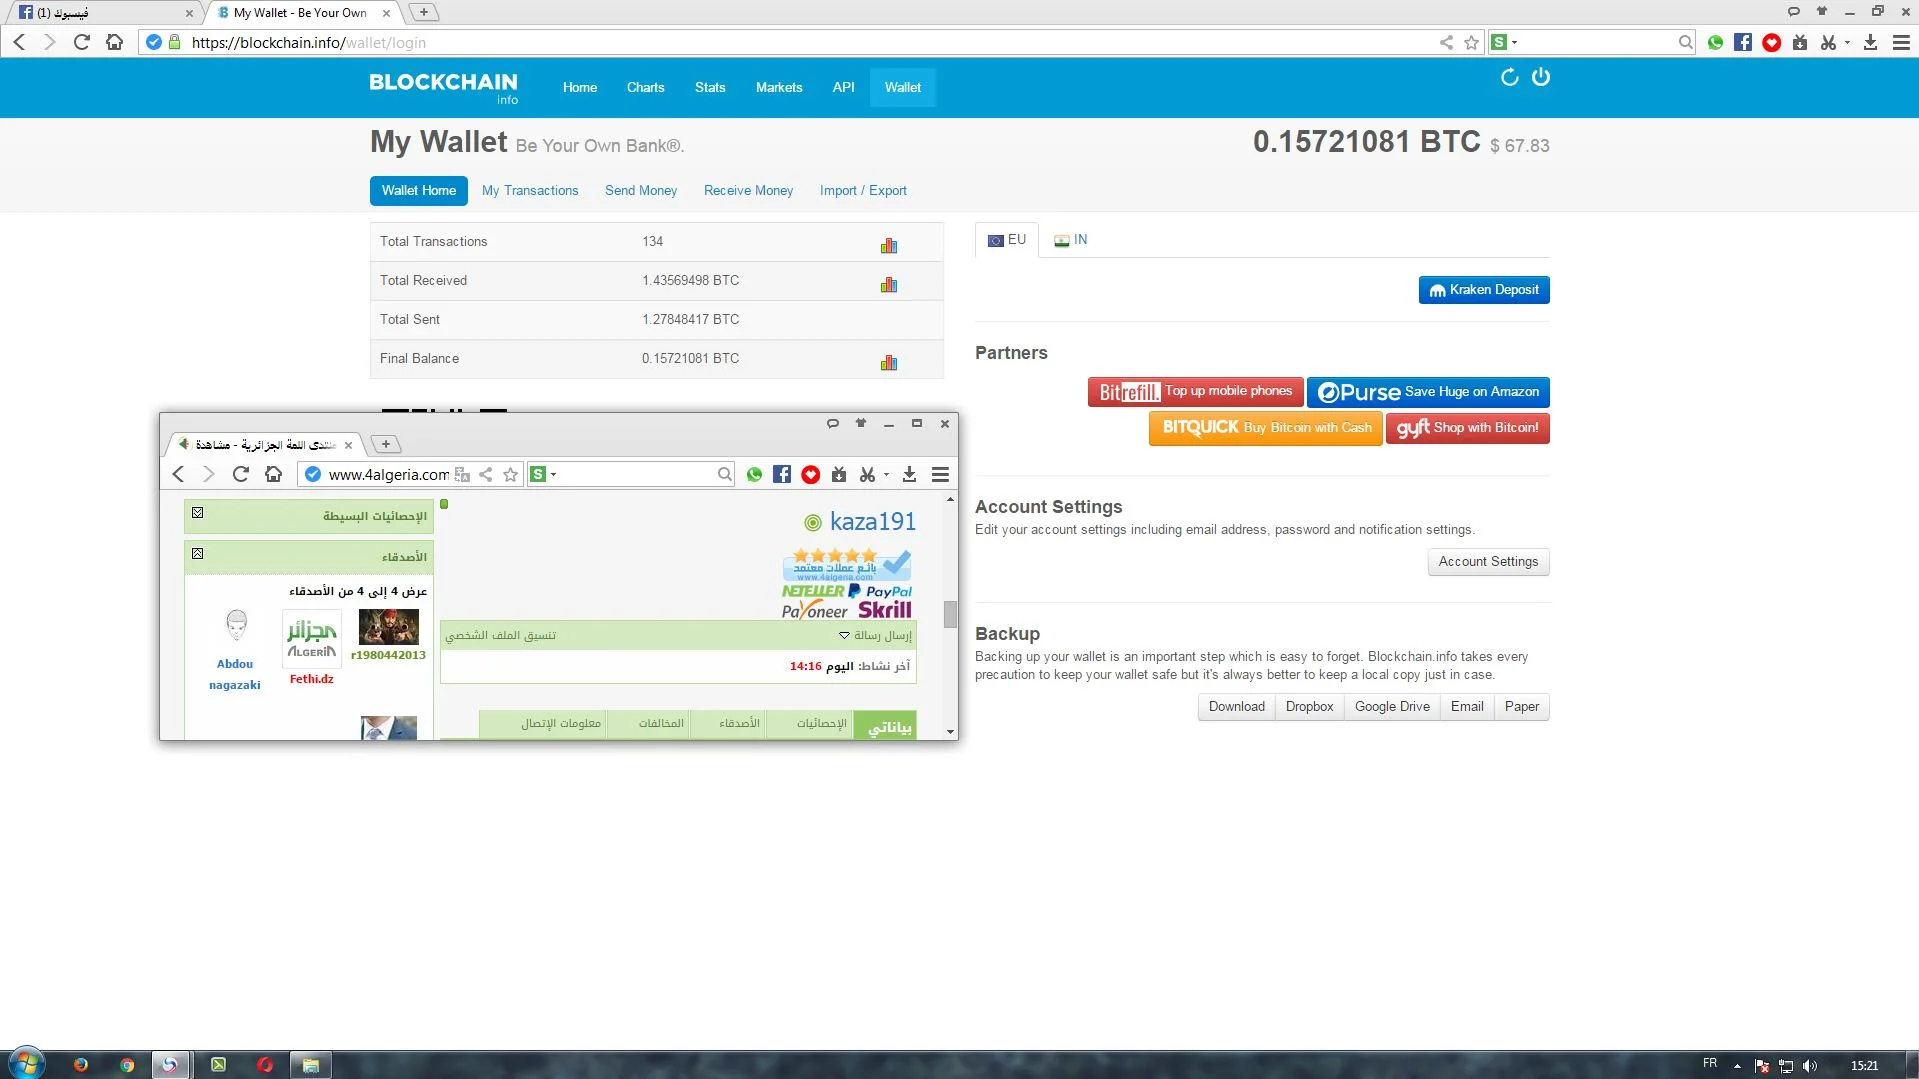Collapse the friends panel in forum sidebar
1919x1079 pixels.
tap(198, 554)
